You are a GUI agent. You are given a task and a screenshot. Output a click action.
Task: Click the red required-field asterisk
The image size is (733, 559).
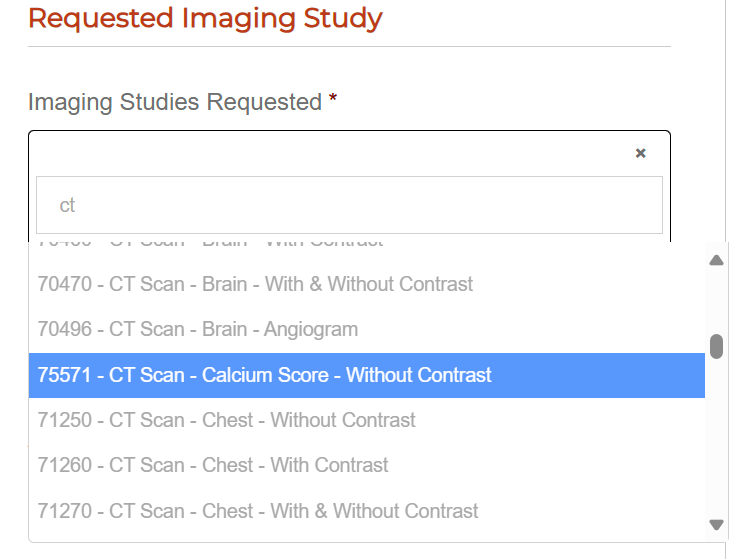pos(333,102)
